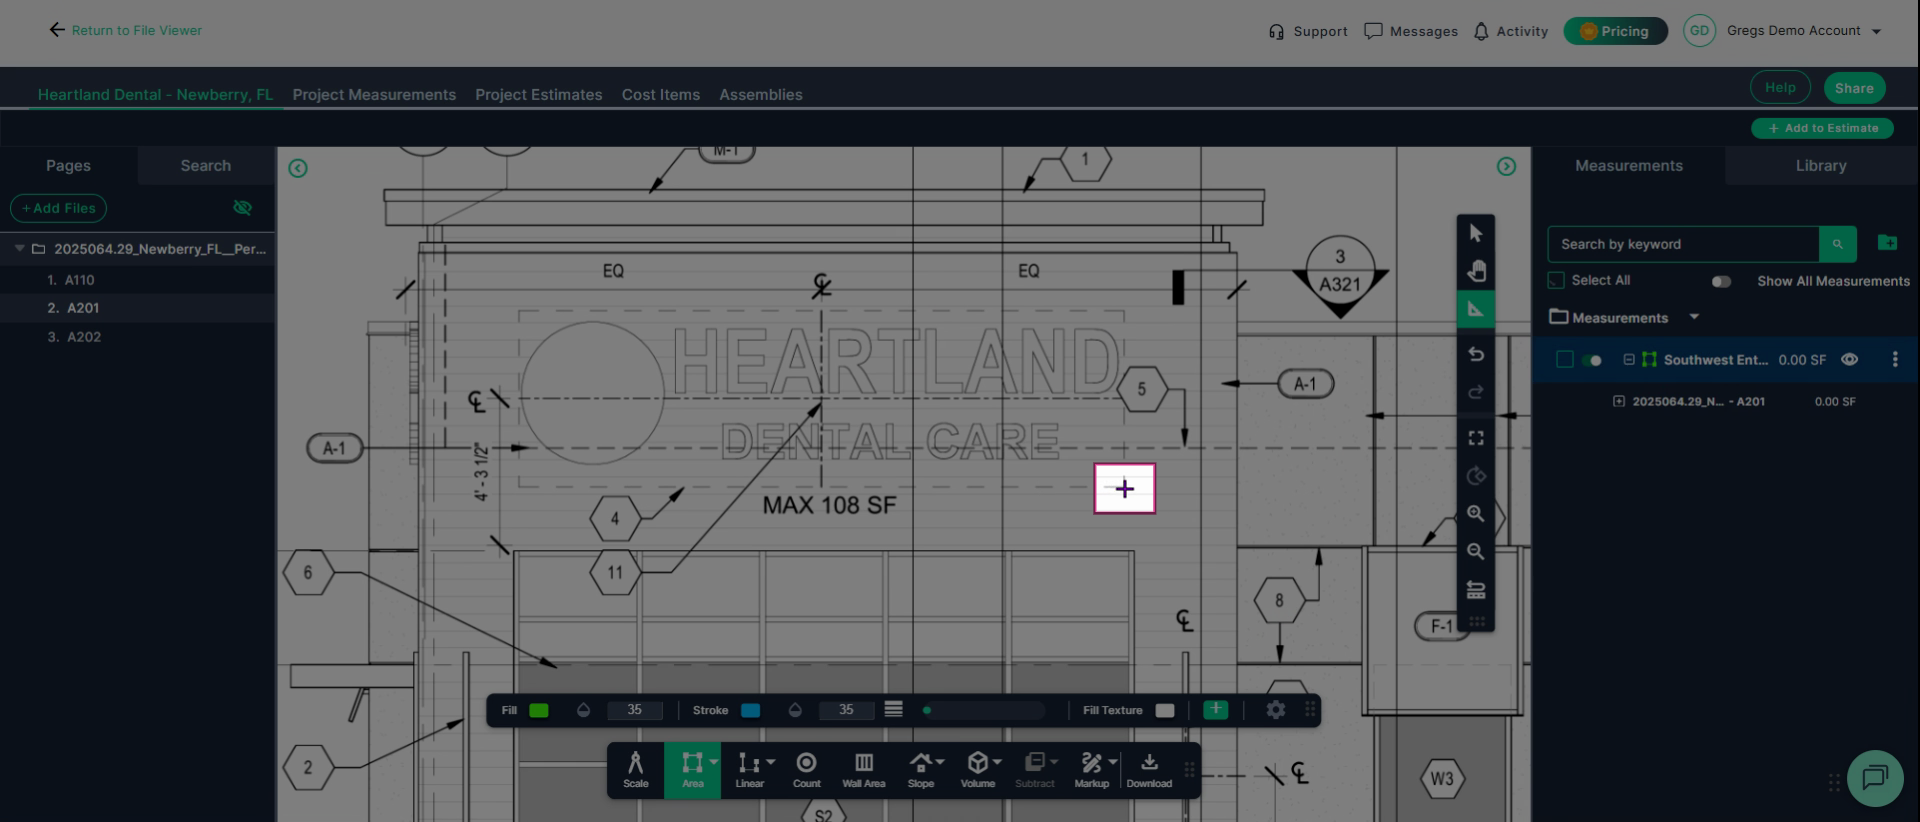Image resolution: width=1920 pixels, height=822 pixels.
Task: Click the zoom out magnifier
Action: click(1476, 551)
